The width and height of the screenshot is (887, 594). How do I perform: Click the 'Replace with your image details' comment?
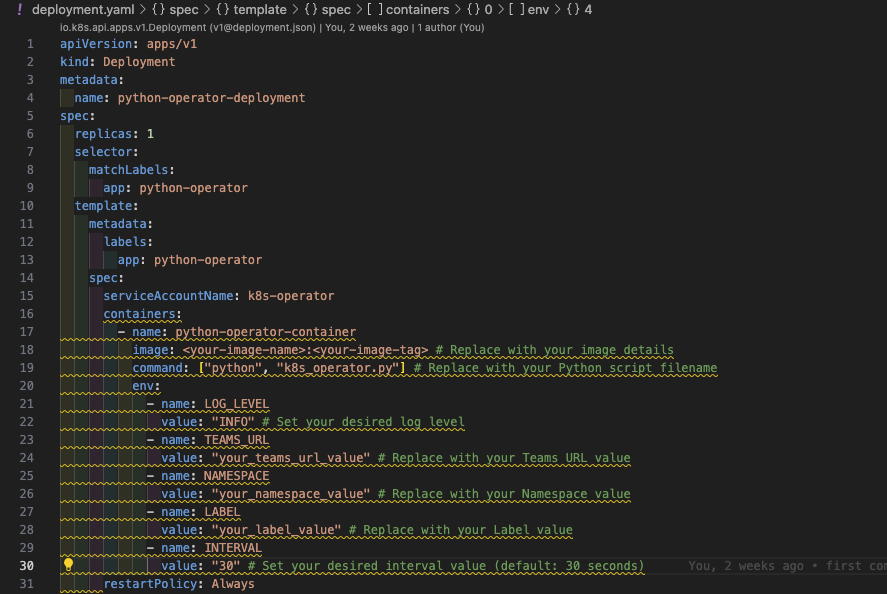click(555, 350)
